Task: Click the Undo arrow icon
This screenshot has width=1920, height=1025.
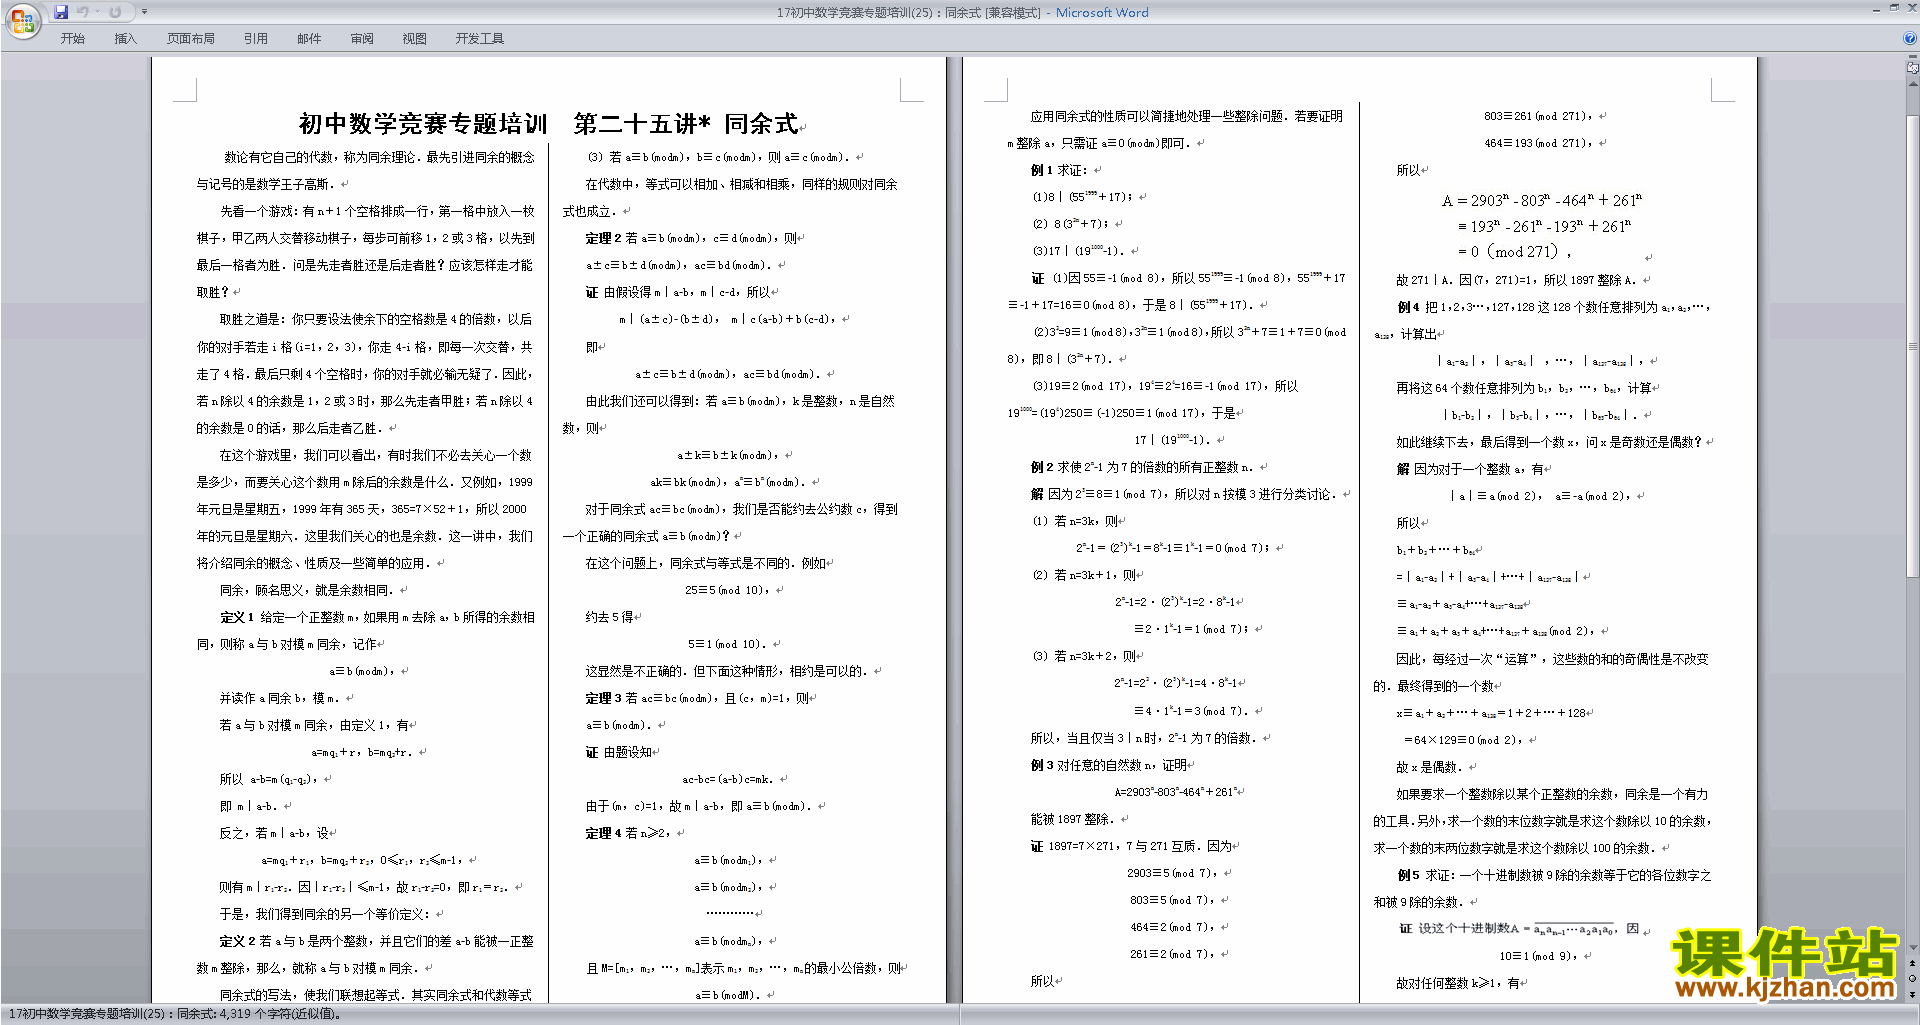Action: tap(82, 12)
